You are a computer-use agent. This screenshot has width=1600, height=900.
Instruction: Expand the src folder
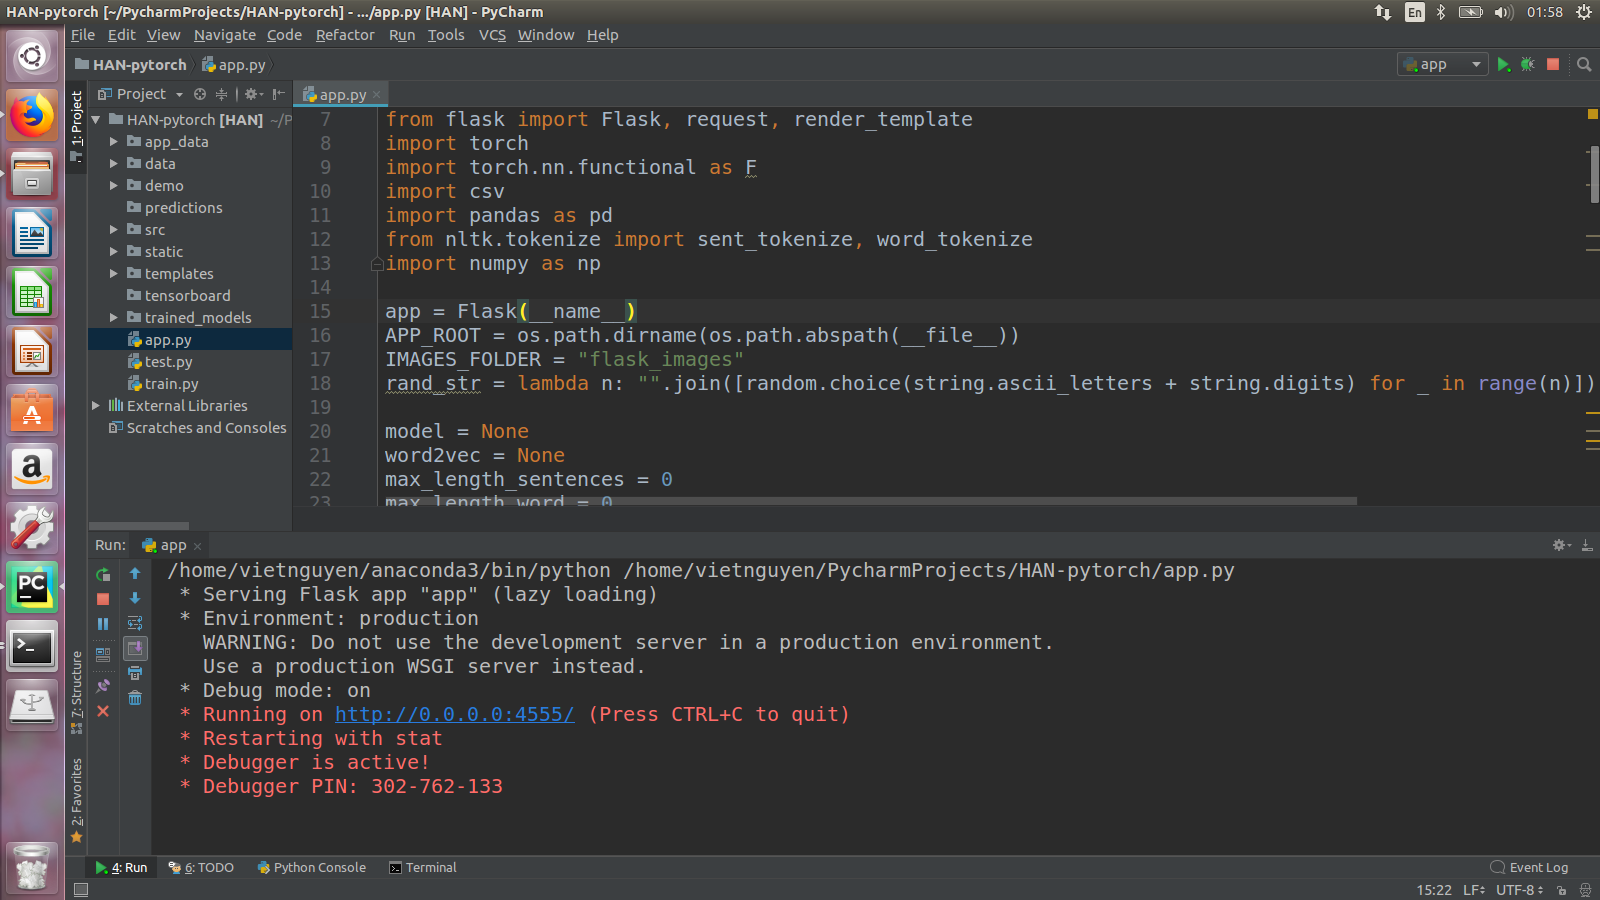pyautogui.click(x=114, y=230)
